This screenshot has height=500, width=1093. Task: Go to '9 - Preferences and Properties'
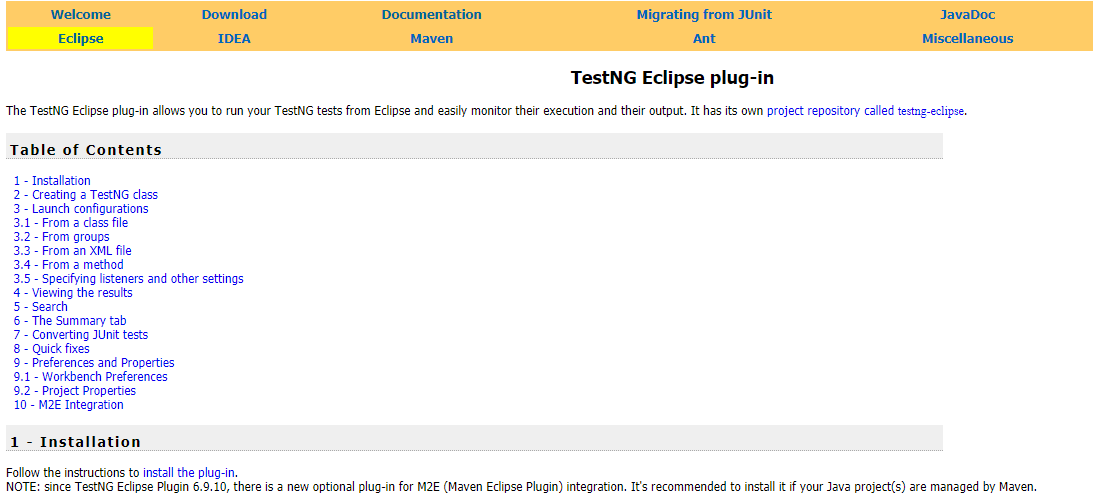[x=94, y=363]
